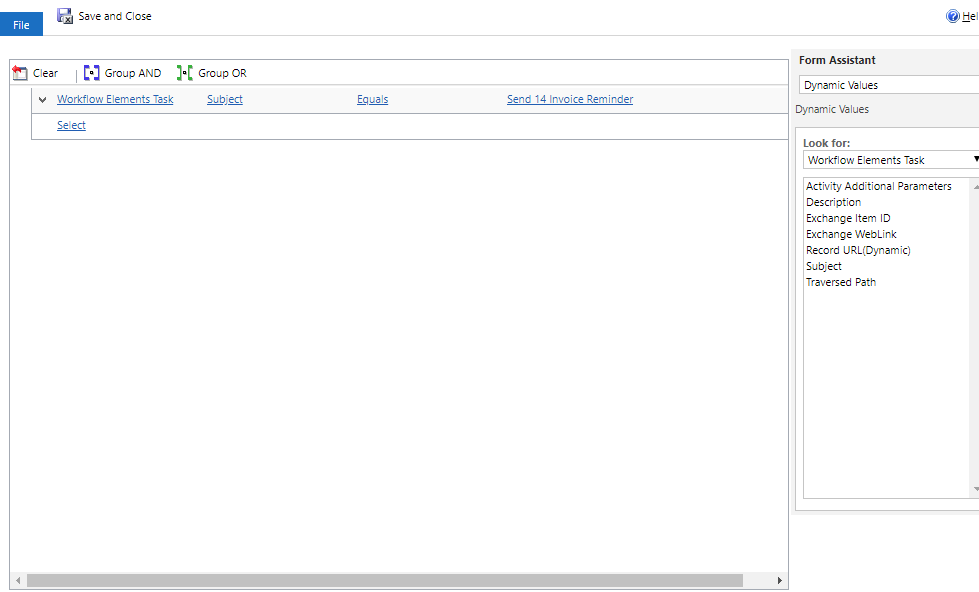This screenshot has height=592, width=979.
Task: Change the Equals operator link
Action: 372,99
